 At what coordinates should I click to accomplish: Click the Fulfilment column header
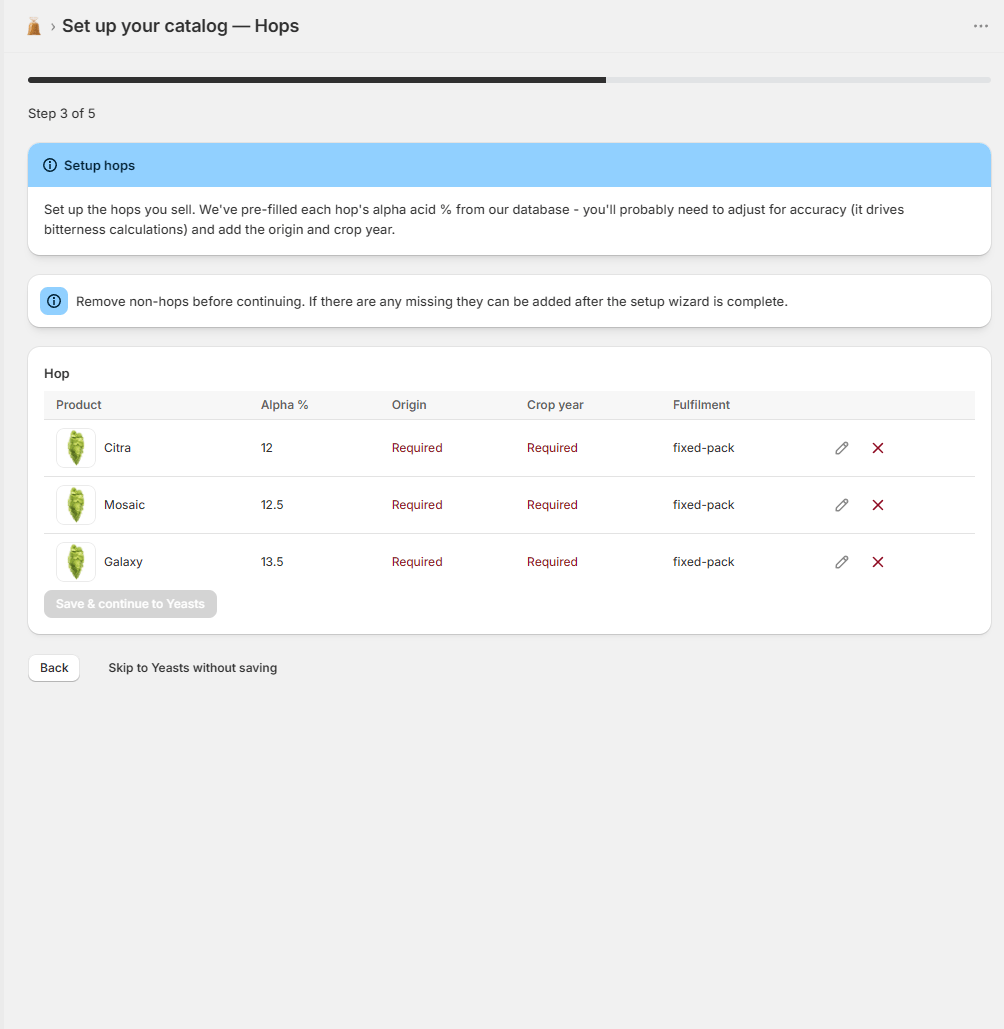(x=701, y=405)
